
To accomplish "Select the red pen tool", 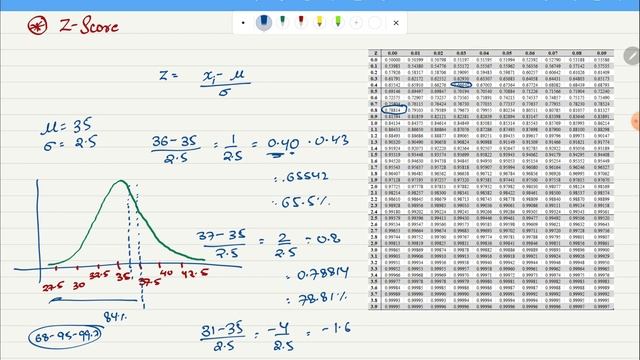I will pyautogui.click(x=301, y=22).
